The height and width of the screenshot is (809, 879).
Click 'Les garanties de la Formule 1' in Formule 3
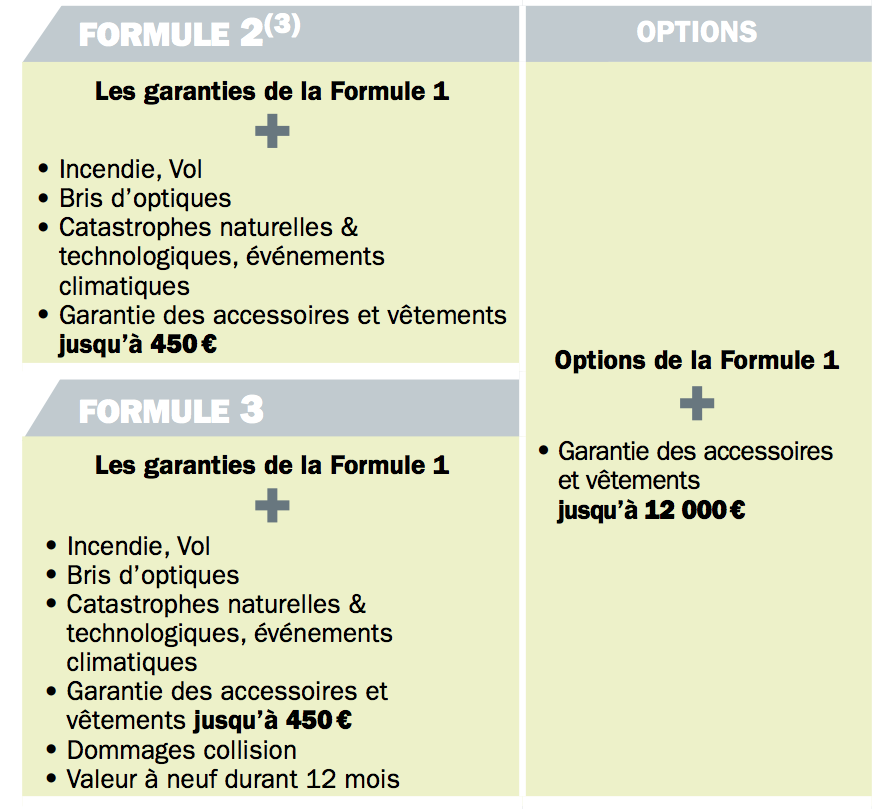point(272,465)
